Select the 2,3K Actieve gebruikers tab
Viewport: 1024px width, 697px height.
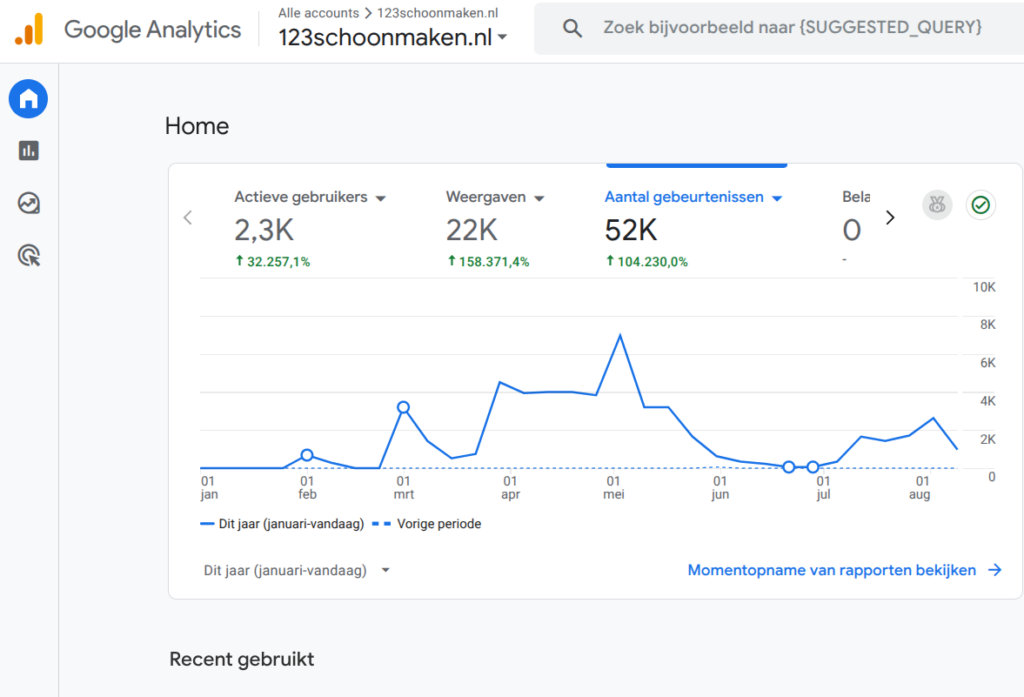pos(310,230)
